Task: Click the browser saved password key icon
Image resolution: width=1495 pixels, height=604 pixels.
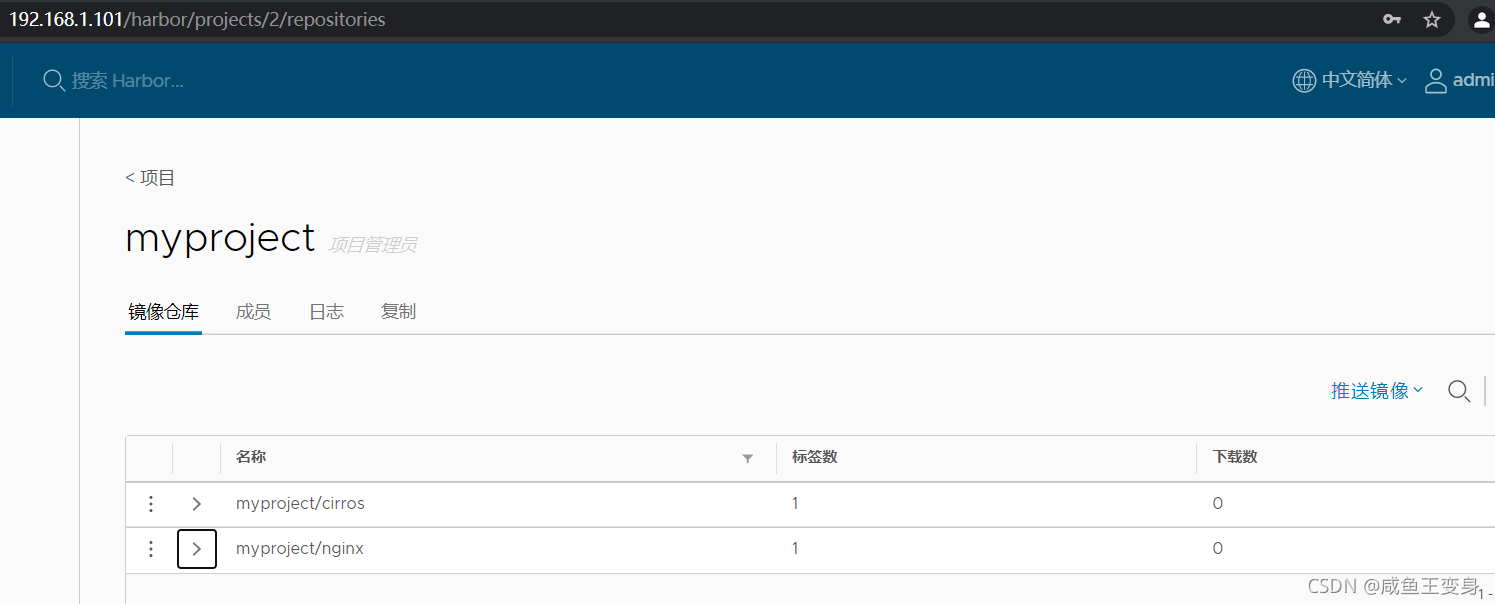Action: pyautogui.click(x=1392, y=20)
